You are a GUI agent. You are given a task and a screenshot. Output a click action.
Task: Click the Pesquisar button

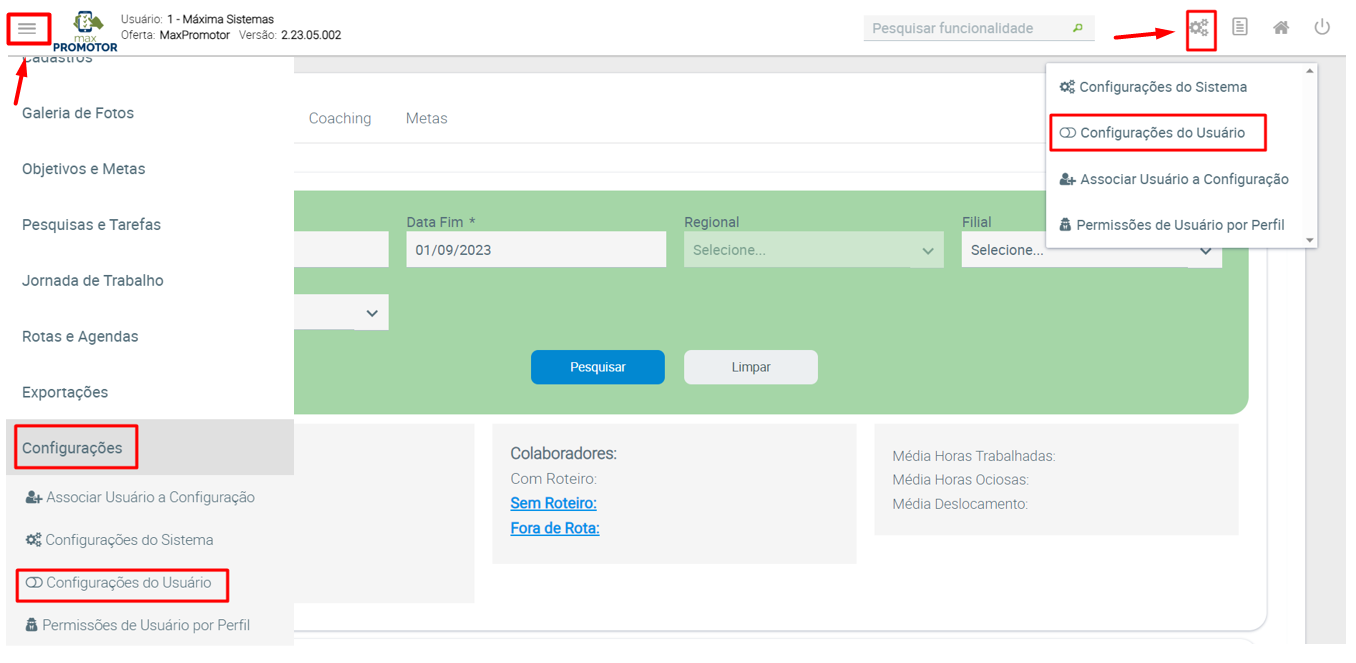point(598,367)
